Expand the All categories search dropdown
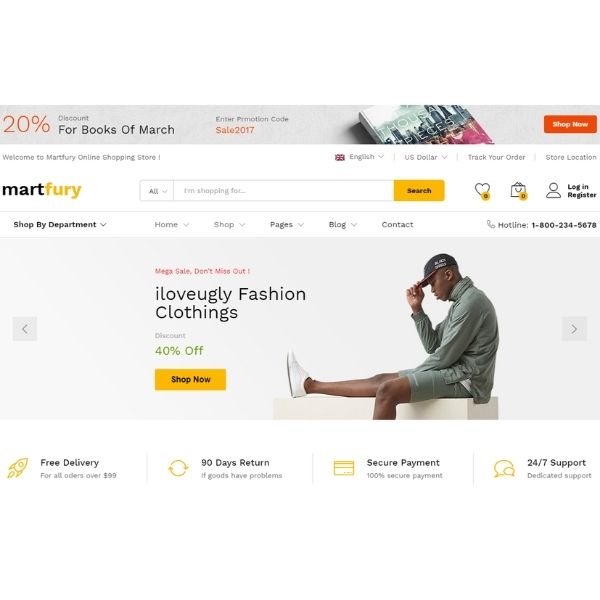This screenshot has width=600, height=600. coord(157,191)
